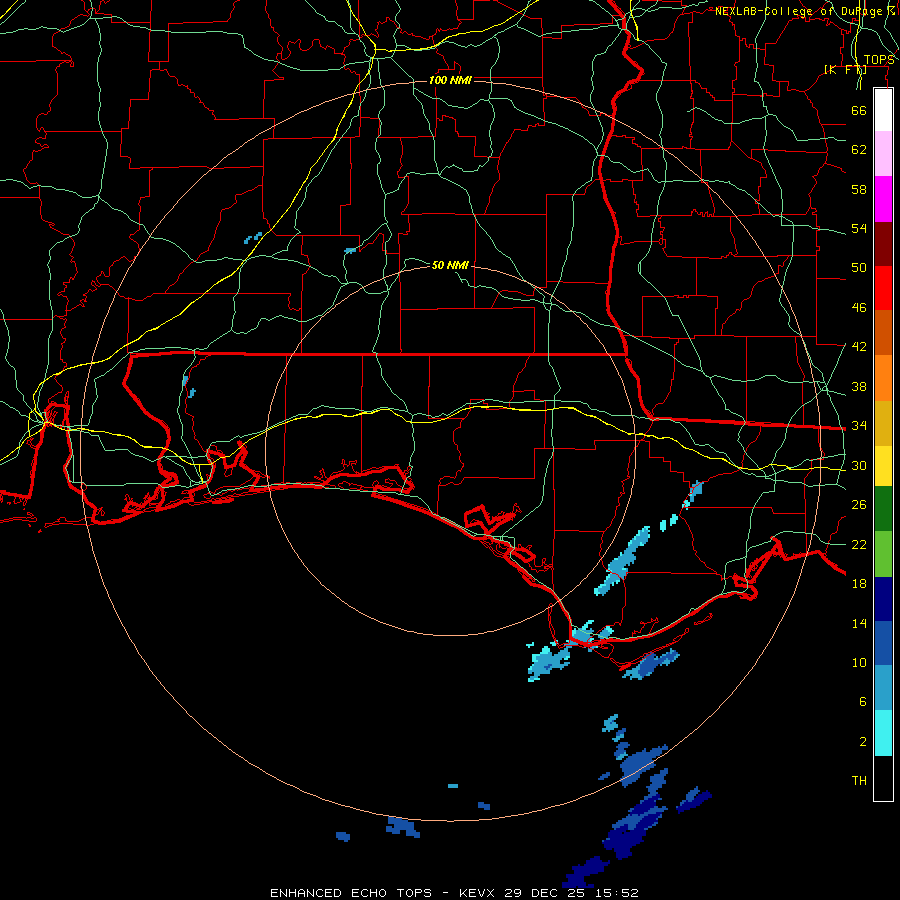Viewport: 900px width, 900px height.
Task: Click the 62 legend value
Action: (859, 149)
